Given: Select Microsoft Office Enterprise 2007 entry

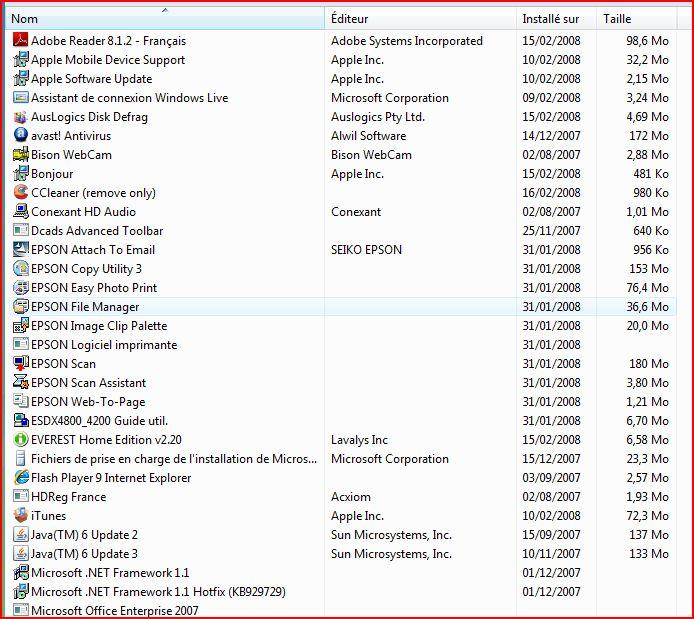Looking at the screenshot, I should coord(115,611).
